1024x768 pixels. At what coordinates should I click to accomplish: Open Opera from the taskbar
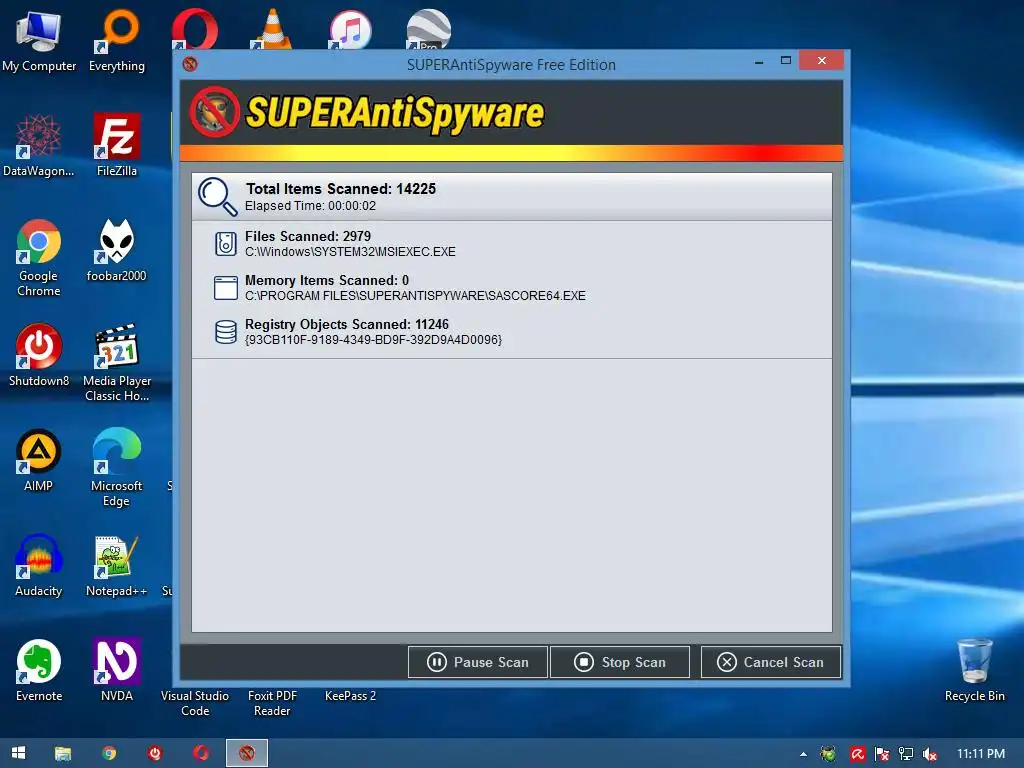coord(200,753)
